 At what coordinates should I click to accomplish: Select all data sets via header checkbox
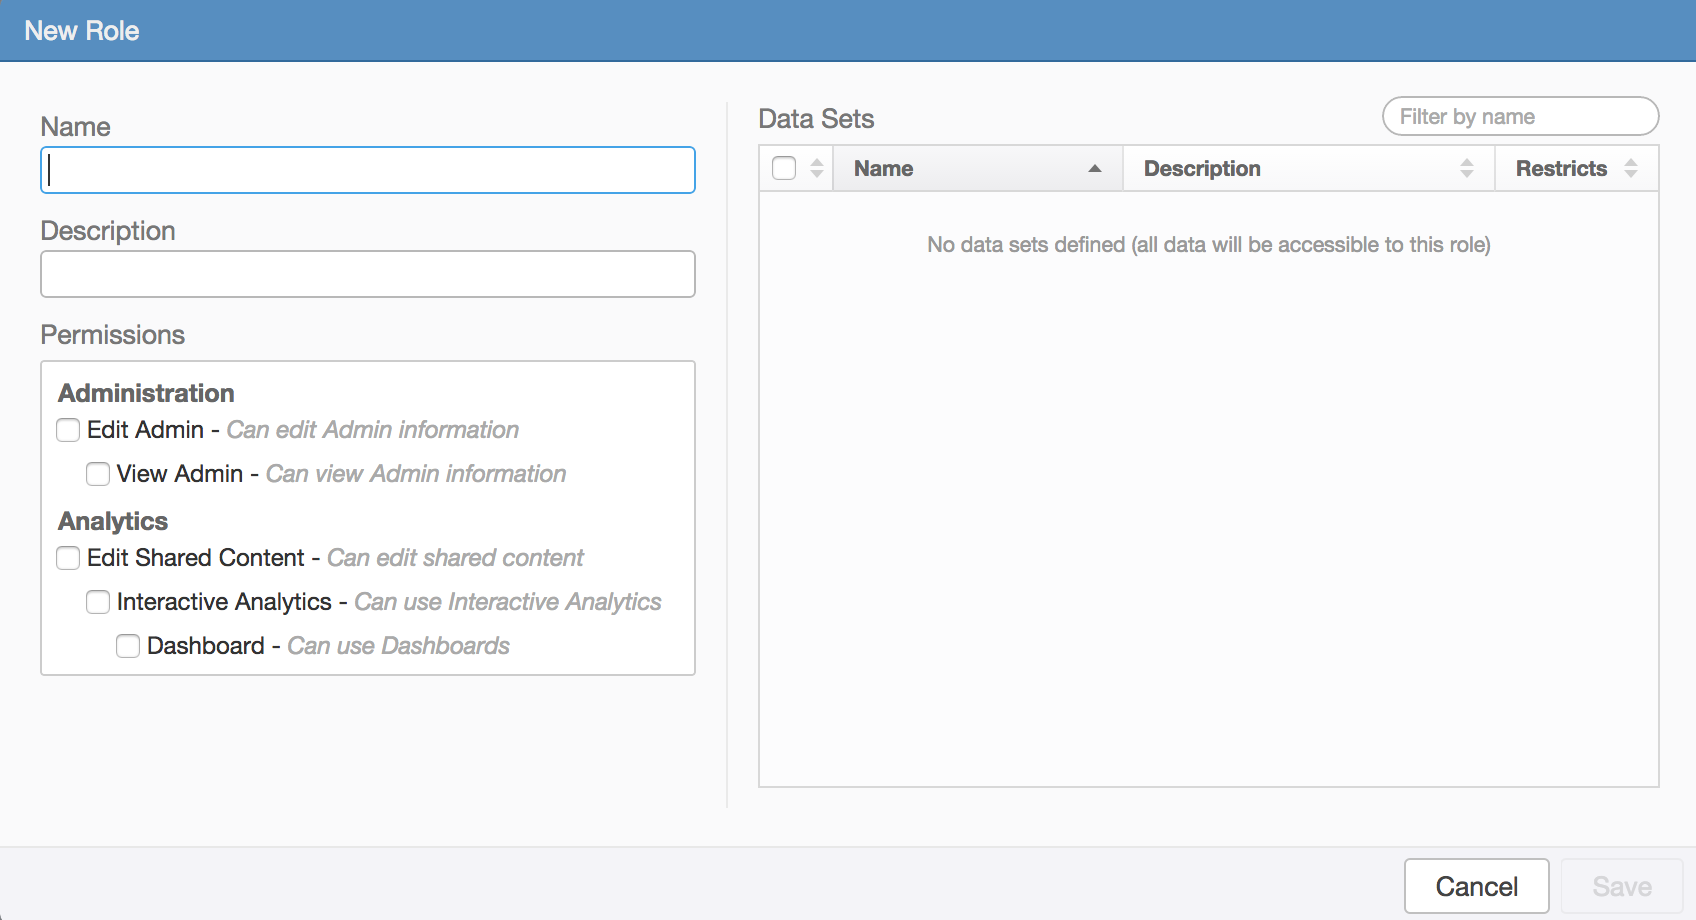784,168
